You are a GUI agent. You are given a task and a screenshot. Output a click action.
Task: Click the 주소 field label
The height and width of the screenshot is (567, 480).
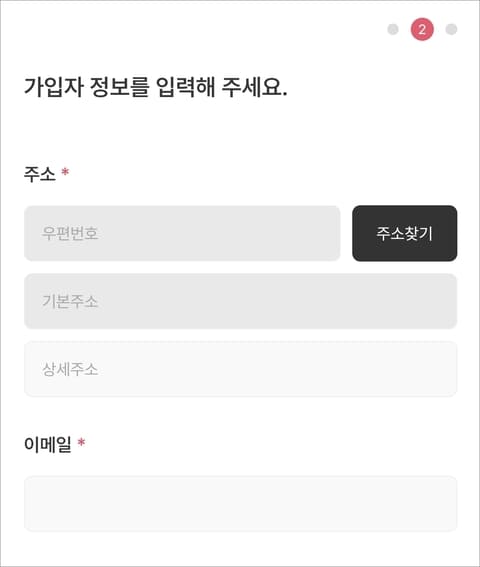coord(40,174)
